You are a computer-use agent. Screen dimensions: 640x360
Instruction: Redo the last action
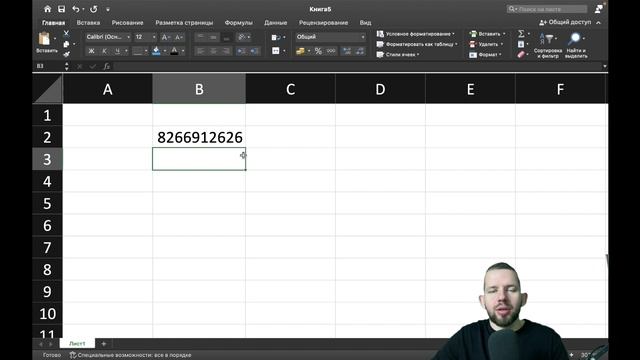pyautogui.click(x=93, y=9)
